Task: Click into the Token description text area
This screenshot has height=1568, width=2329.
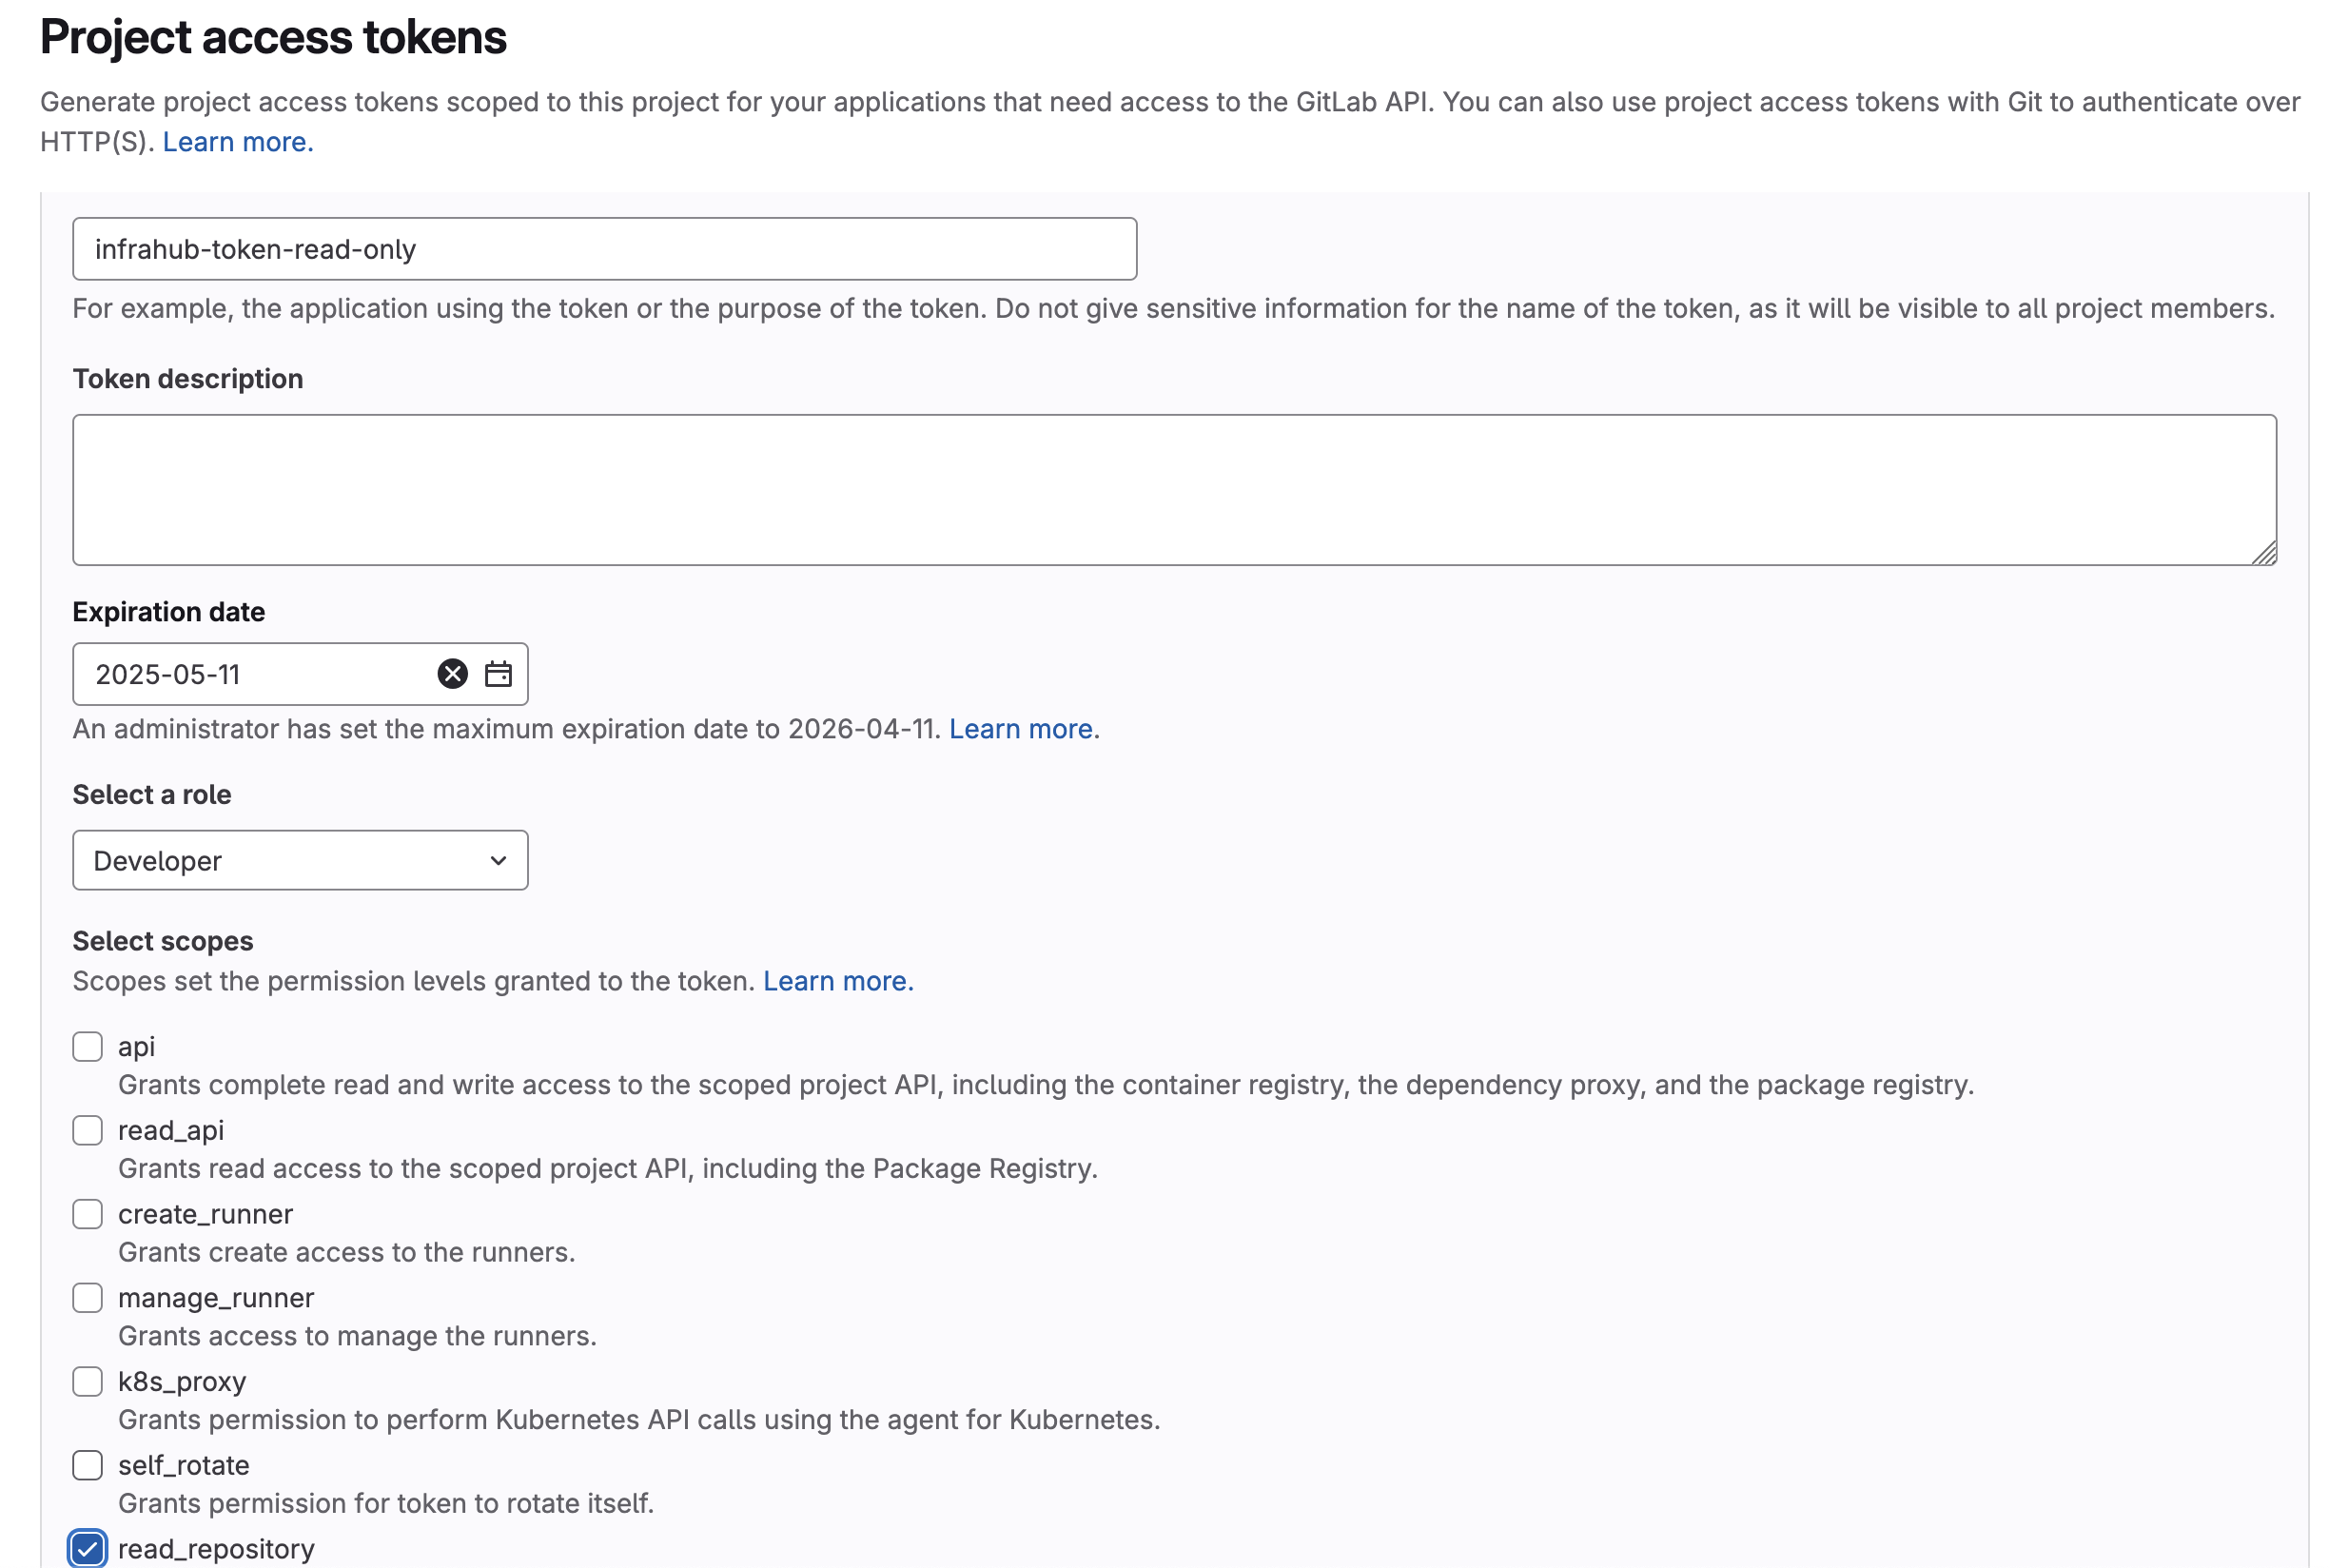Action: coord(1174,490)
